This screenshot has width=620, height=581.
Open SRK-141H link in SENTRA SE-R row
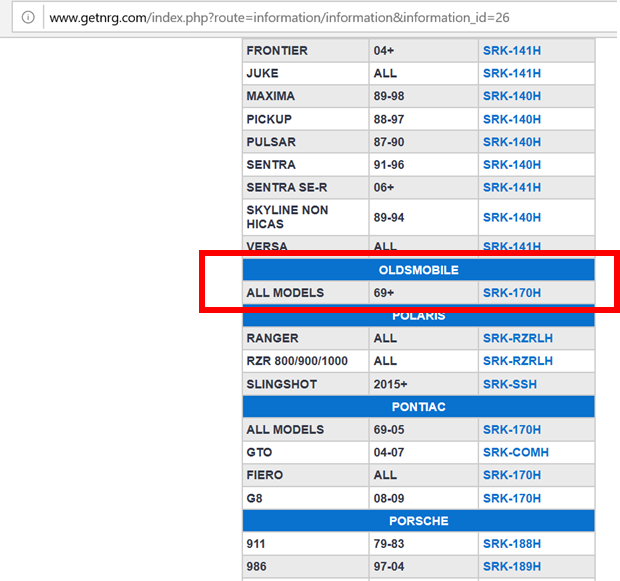[x=512, y=187]
